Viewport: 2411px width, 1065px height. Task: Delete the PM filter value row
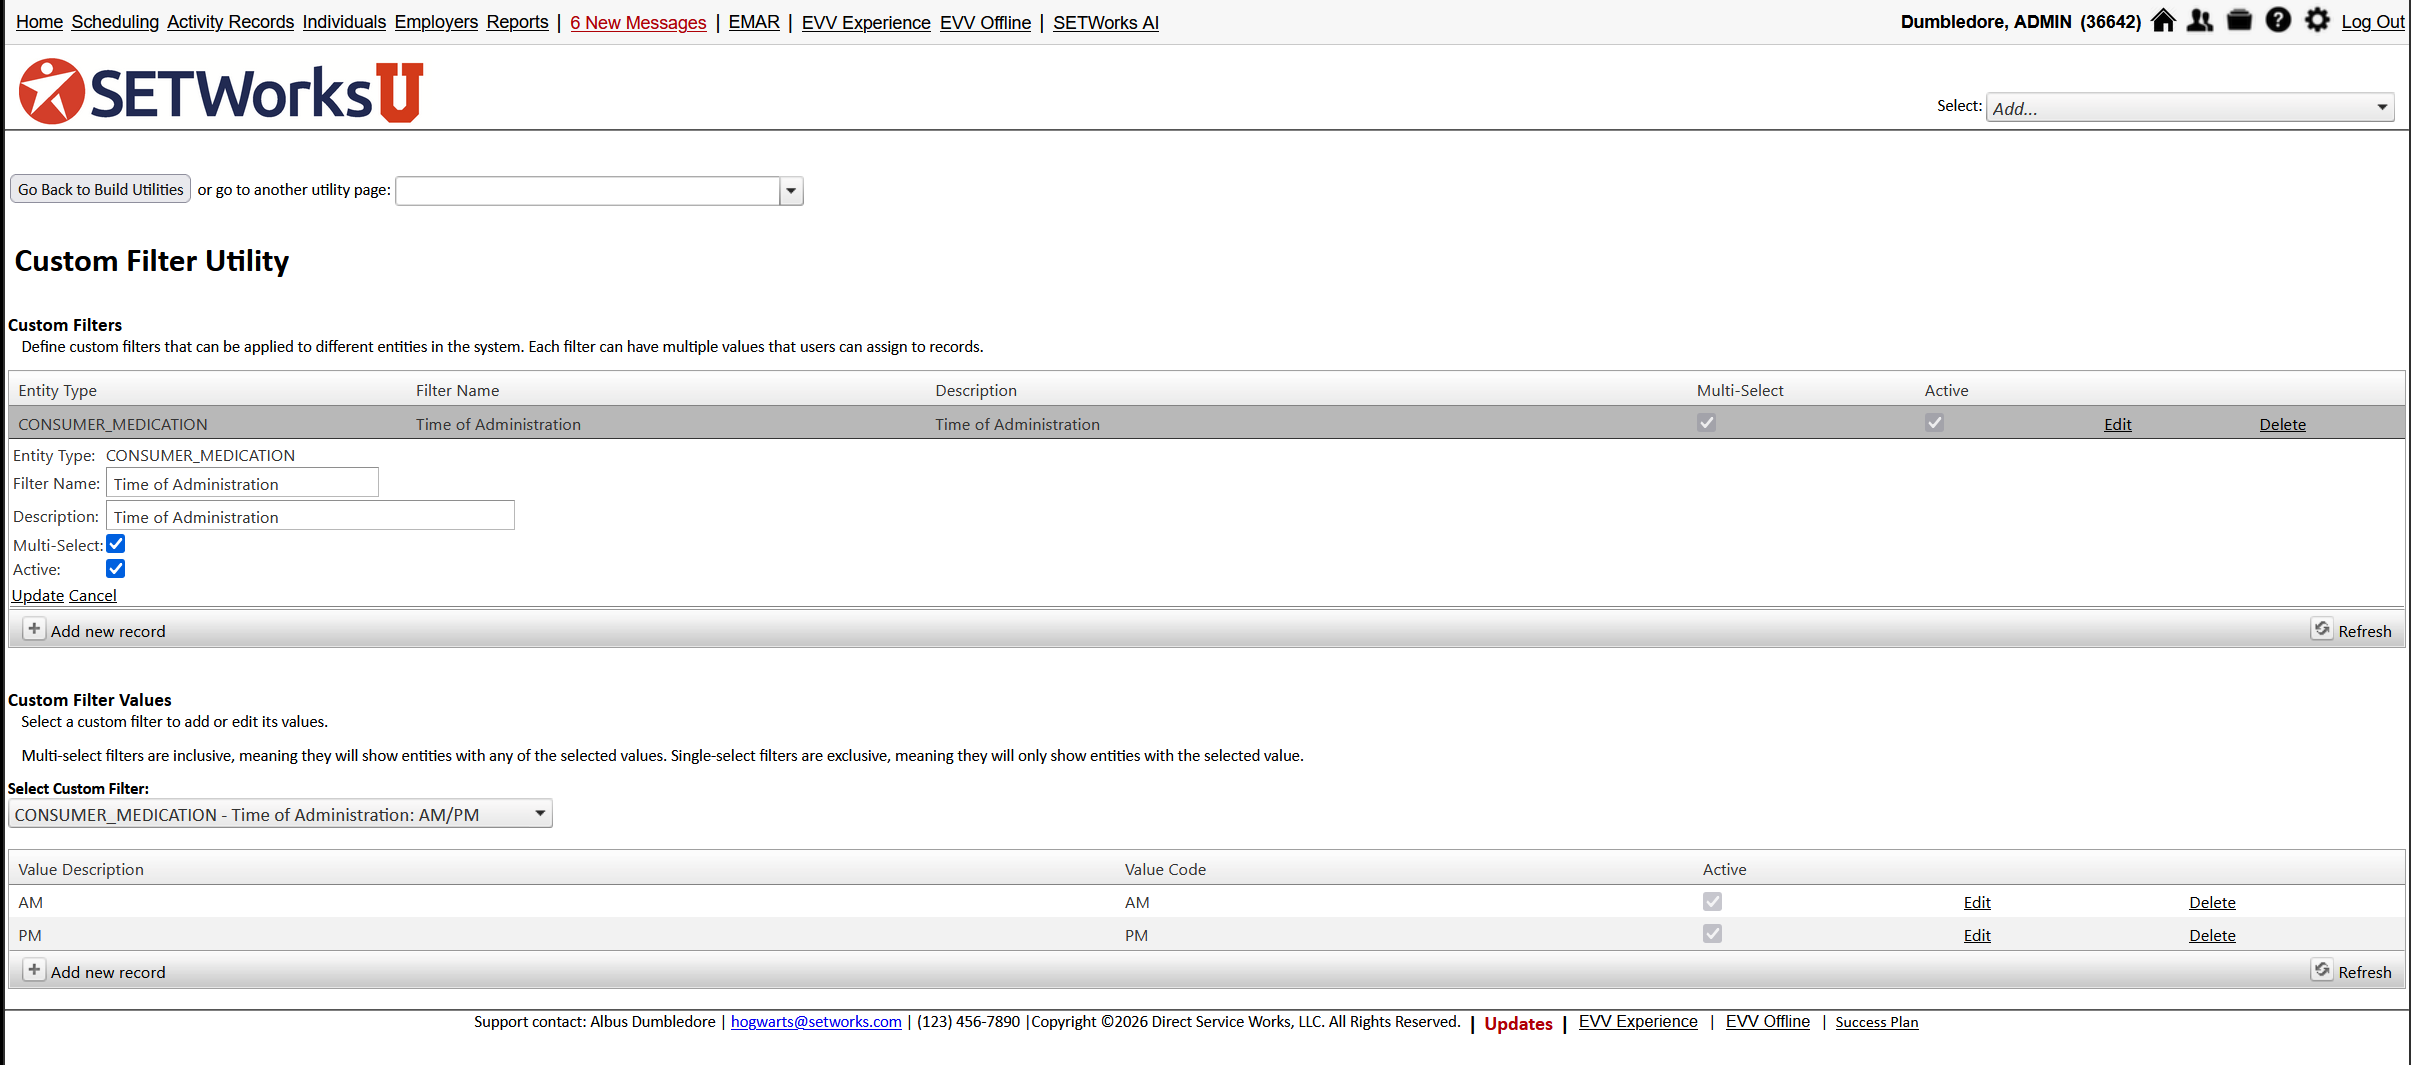click(2211, 936)
